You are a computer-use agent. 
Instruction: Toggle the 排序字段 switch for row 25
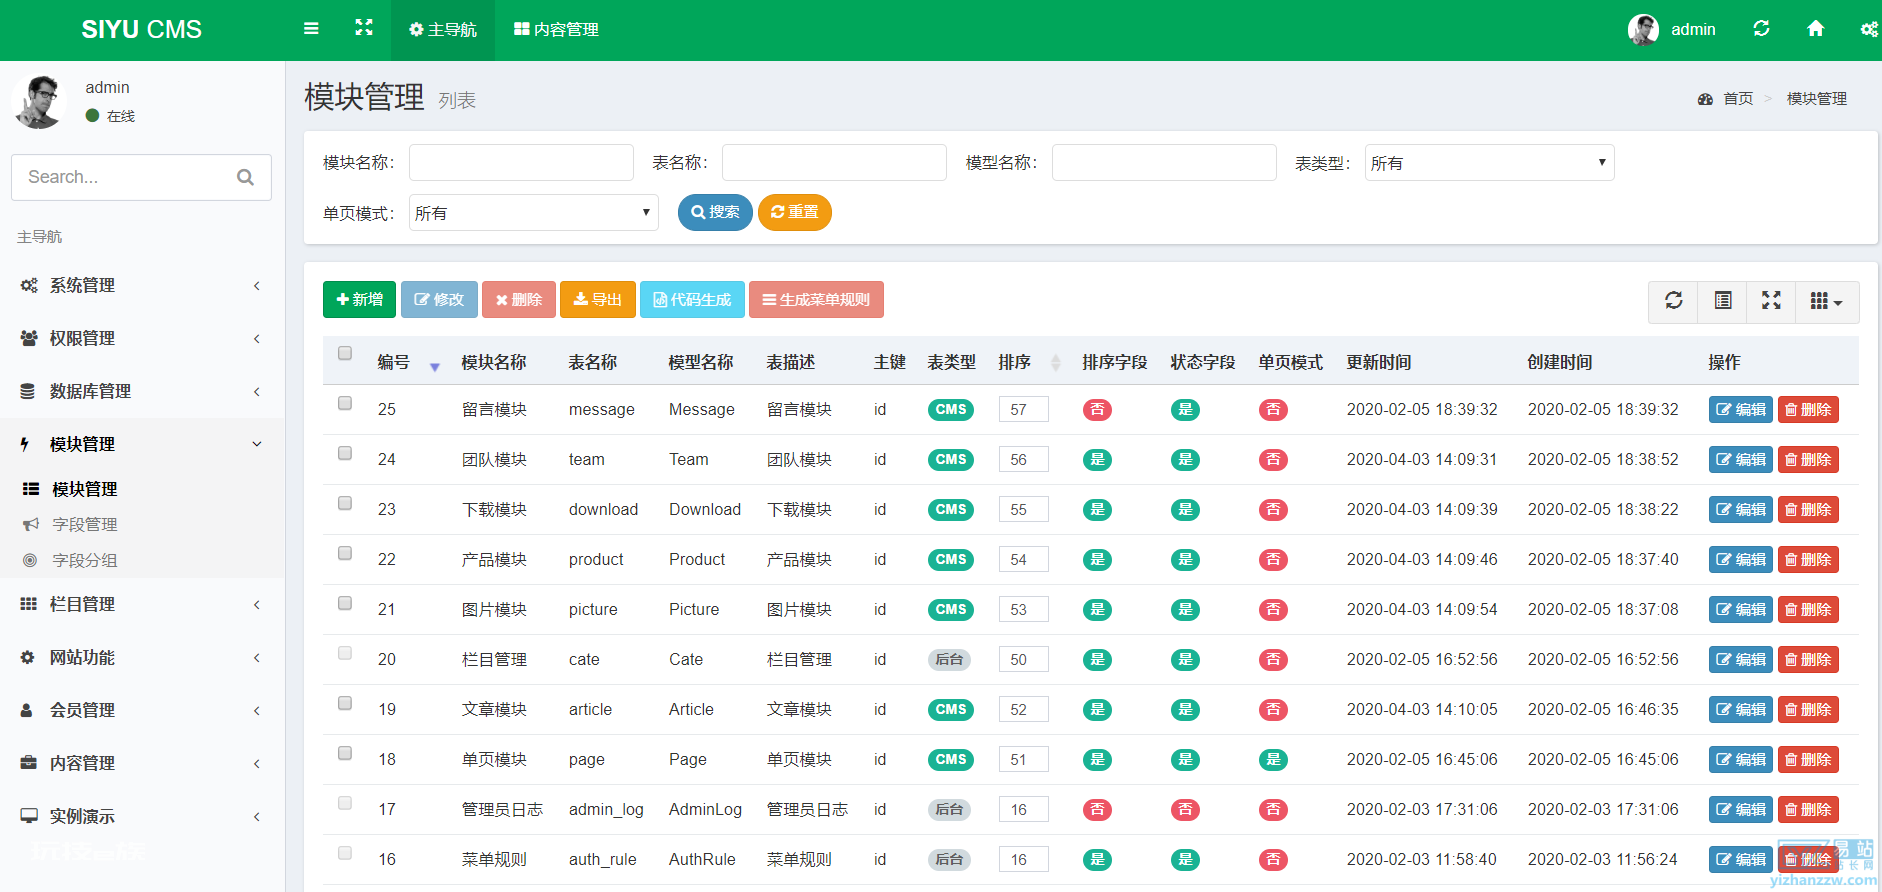point(1097,409)
